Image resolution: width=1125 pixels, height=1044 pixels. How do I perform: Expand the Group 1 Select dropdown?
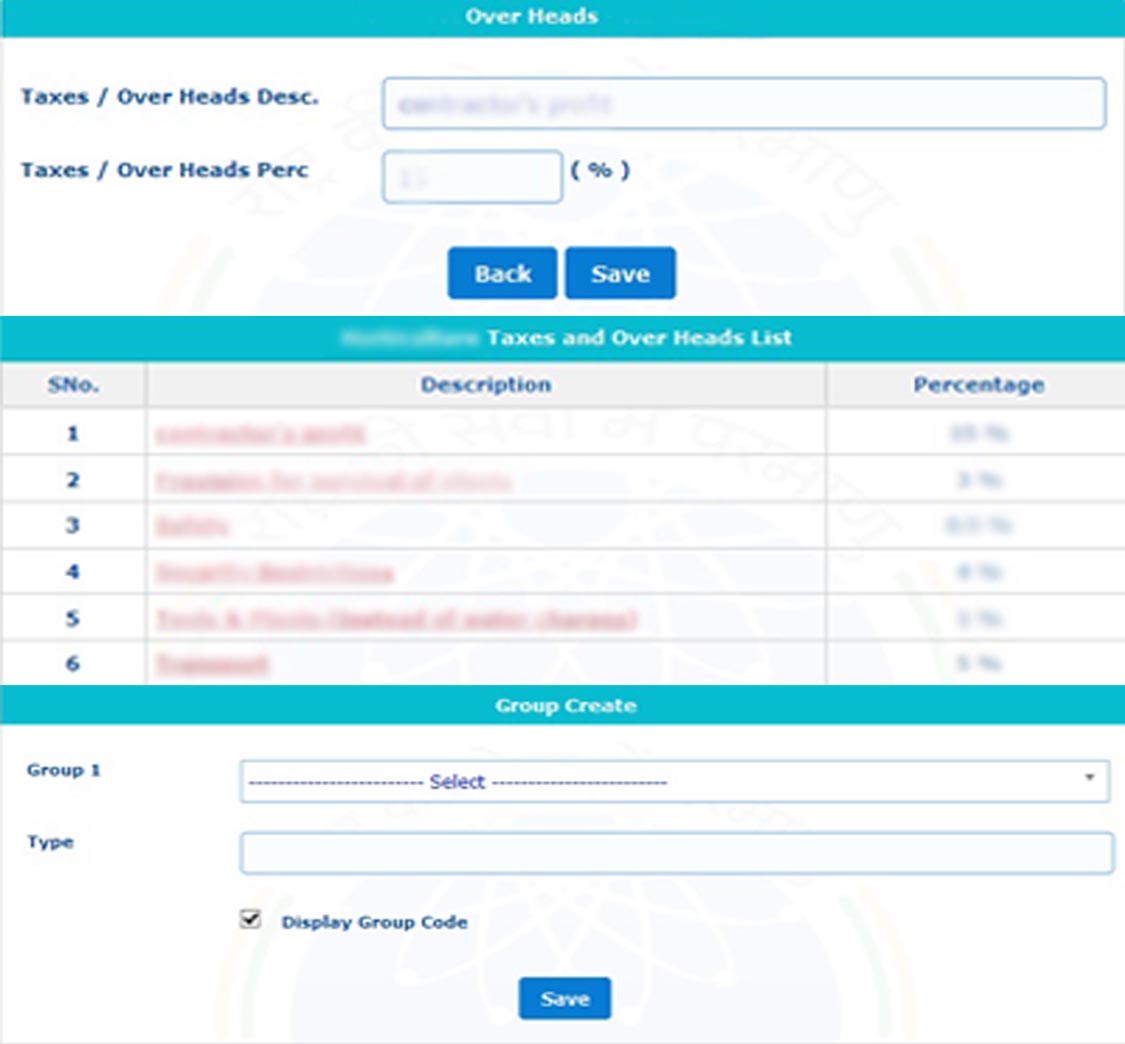click(674, 781)
